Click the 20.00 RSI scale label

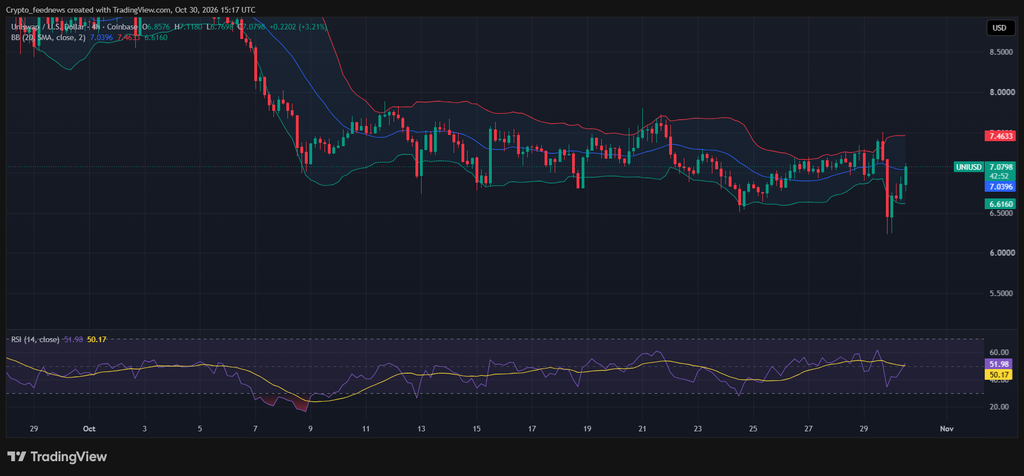(x=998, y=407)
